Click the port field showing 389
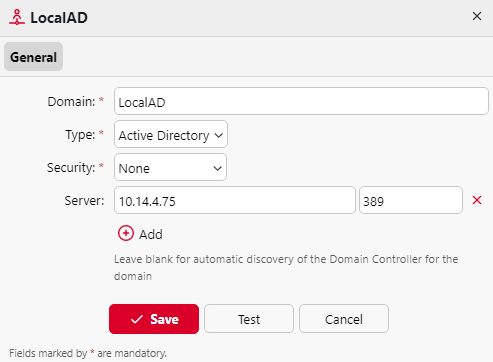493x362 pixels. tap(411, 200)
